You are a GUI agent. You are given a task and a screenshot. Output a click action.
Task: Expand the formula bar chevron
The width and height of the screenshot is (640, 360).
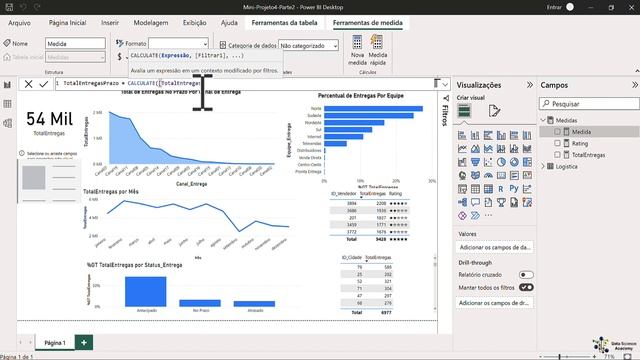pos(445,84)
